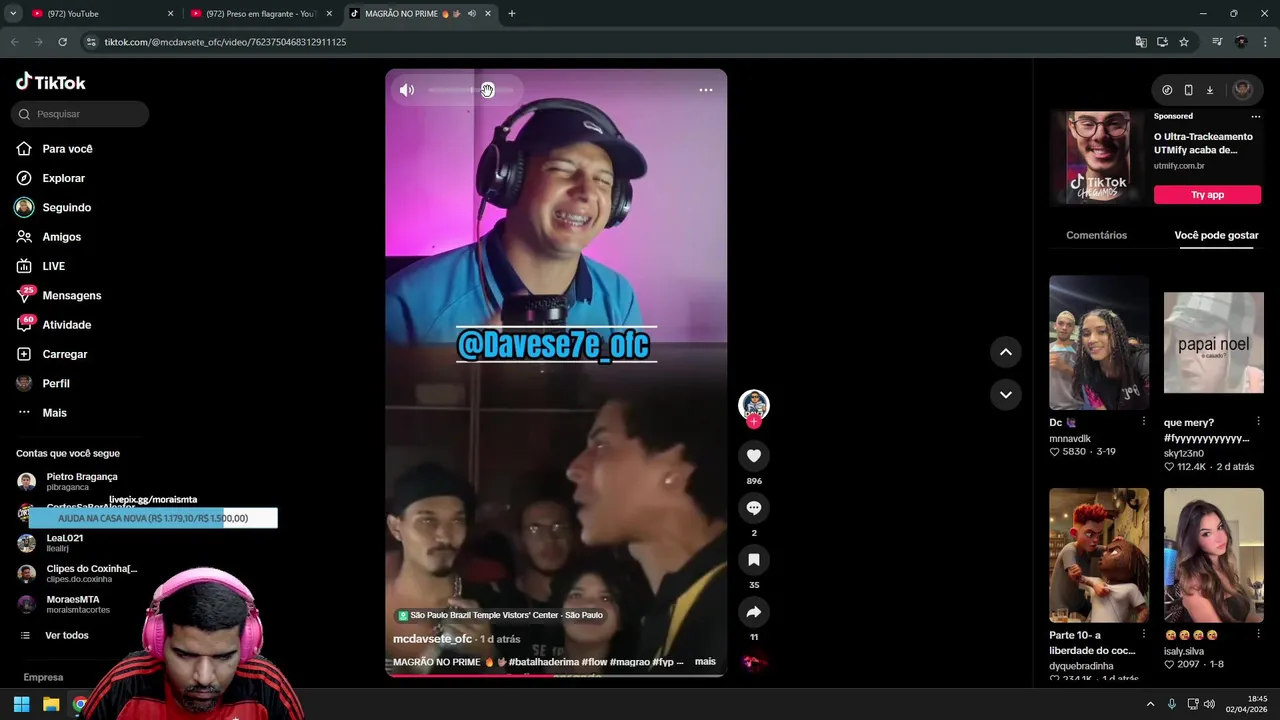
Task: Reload the page
Action: pyautogui.click(x=62, y=42)
